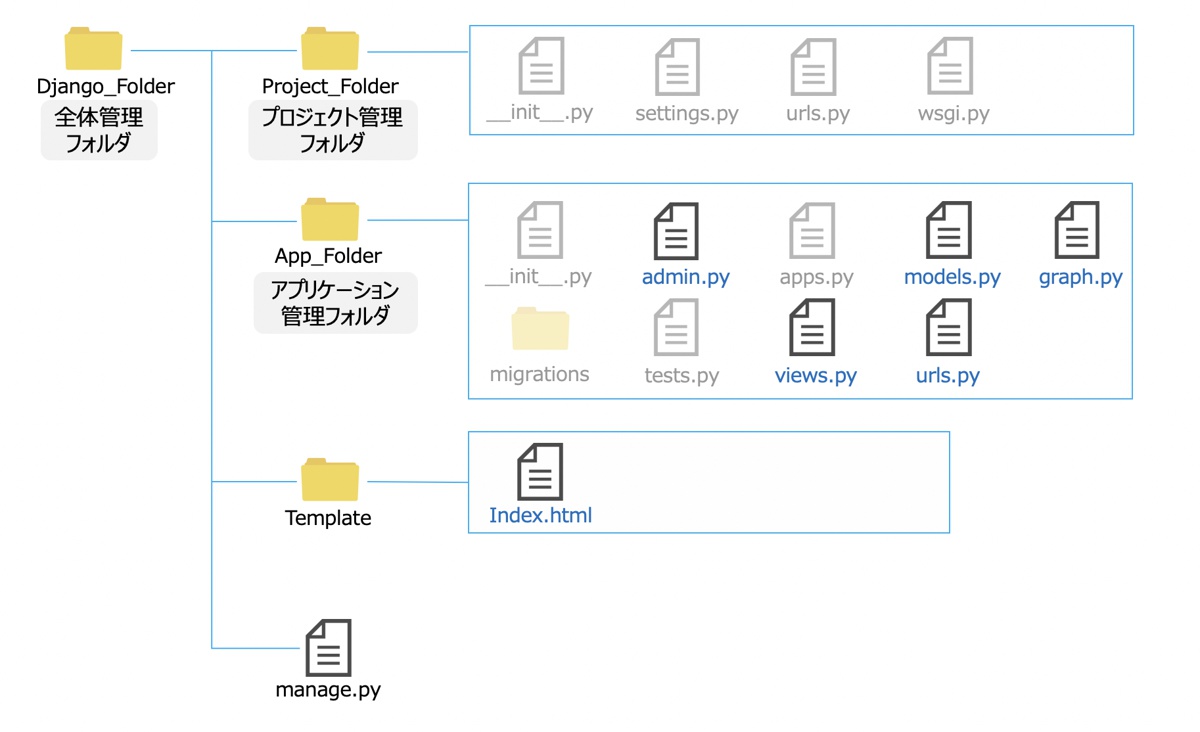Click the Index.html file label
The image size is (1200, 732).
click(540, 516)
